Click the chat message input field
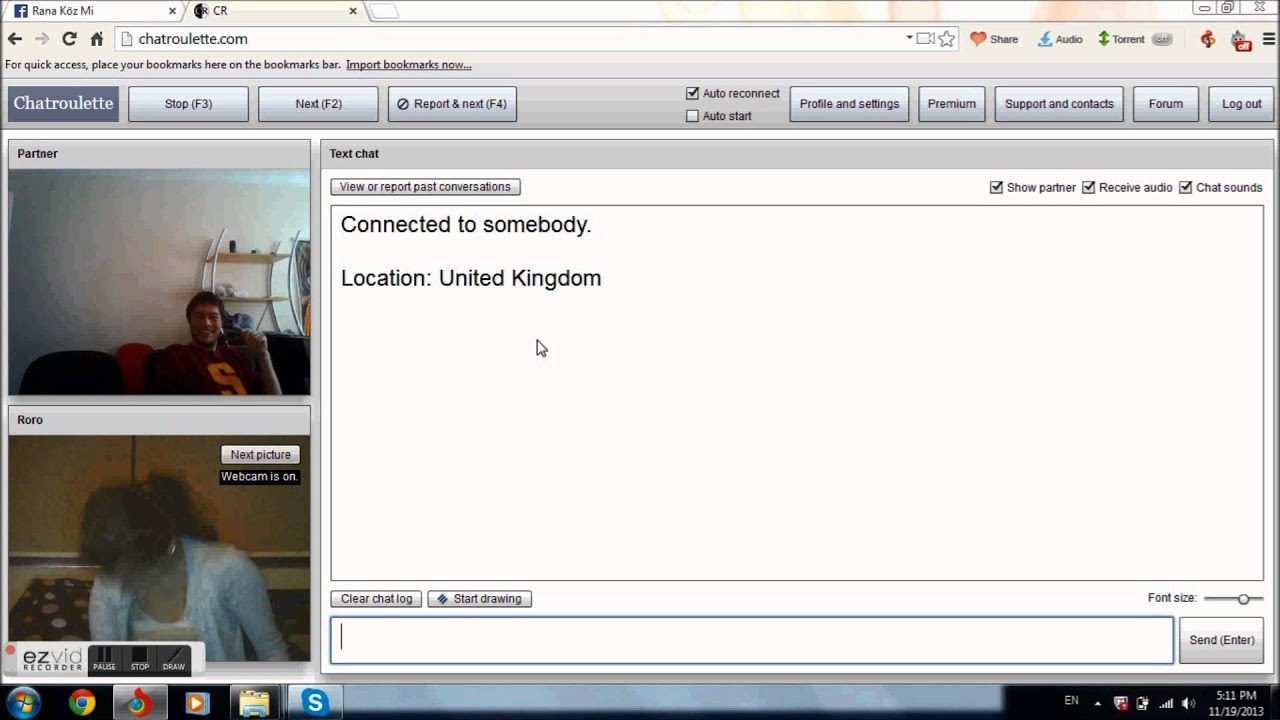The width and height of the screenshot is (1280, 720). pos(752,640)
